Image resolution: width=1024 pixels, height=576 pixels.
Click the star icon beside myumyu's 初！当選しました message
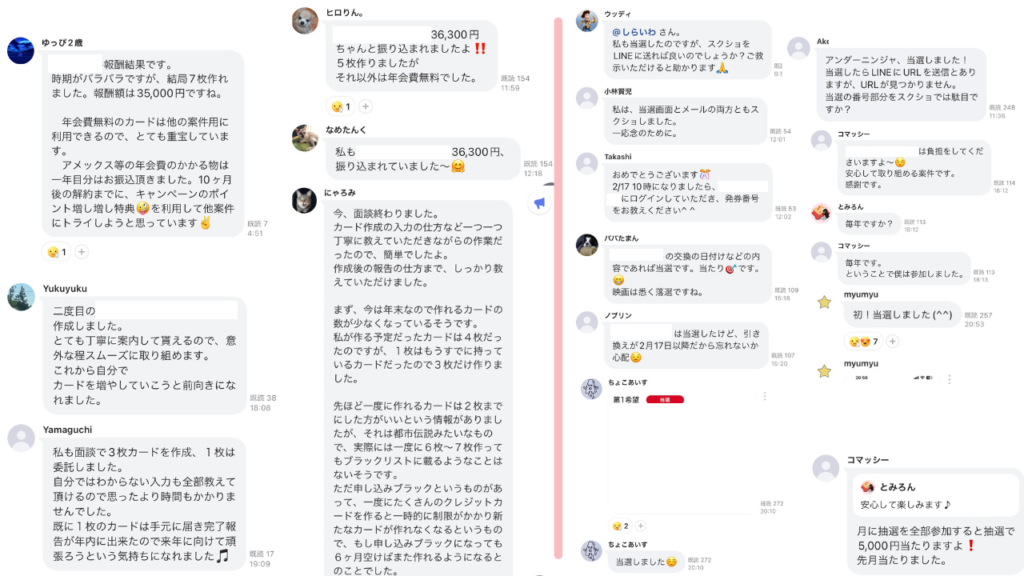click(824, 302)
